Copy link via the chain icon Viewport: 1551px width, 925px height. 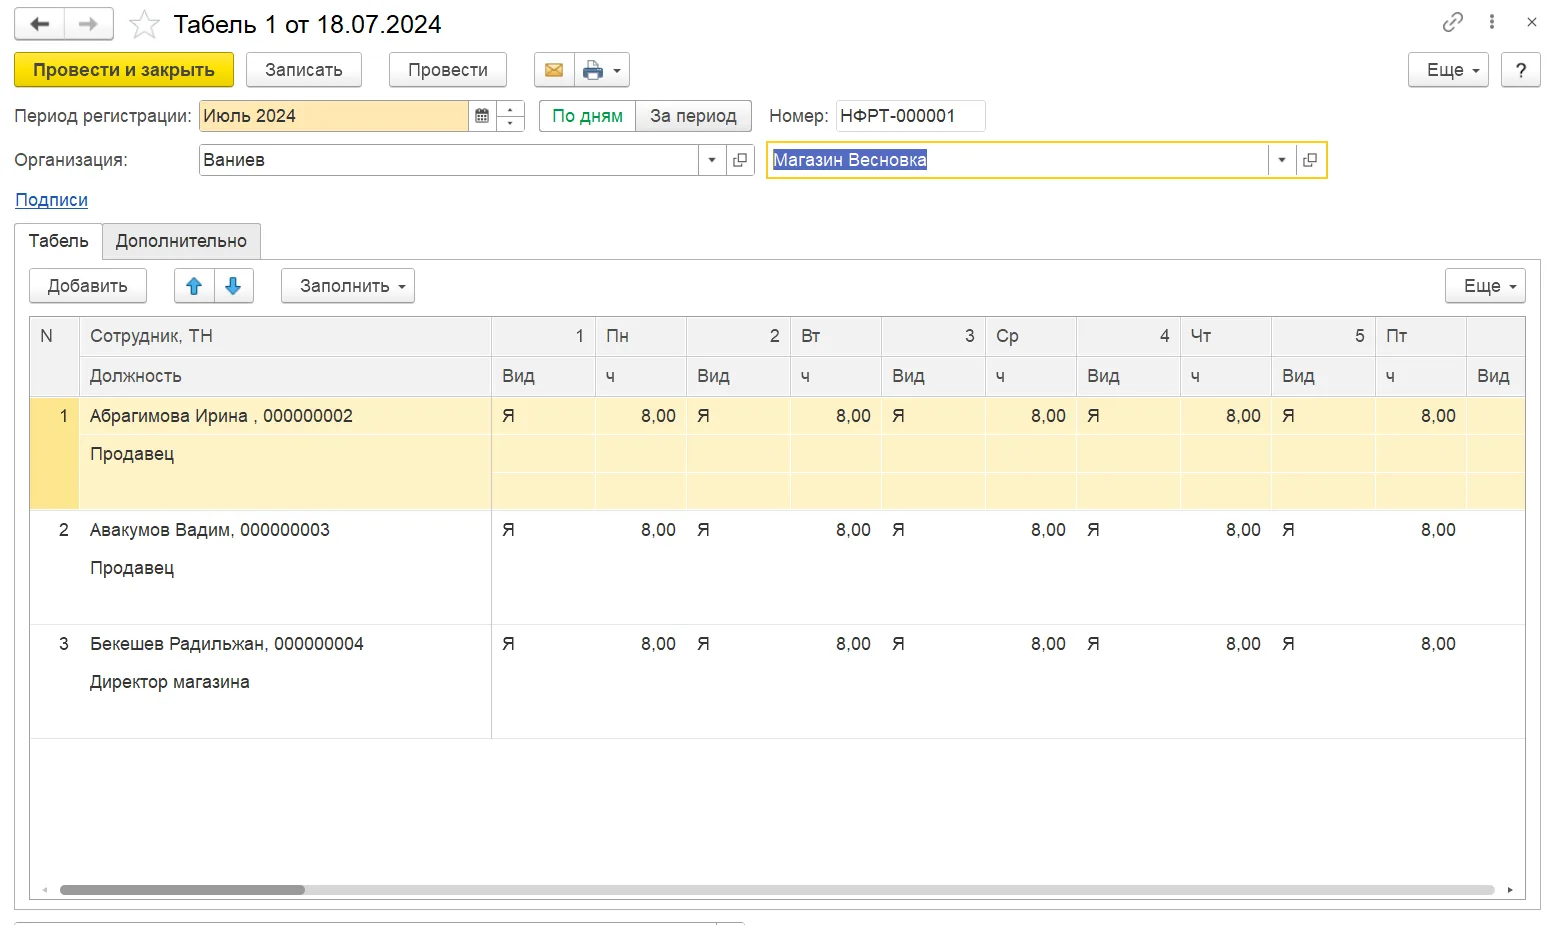[x=1453, y=22]
